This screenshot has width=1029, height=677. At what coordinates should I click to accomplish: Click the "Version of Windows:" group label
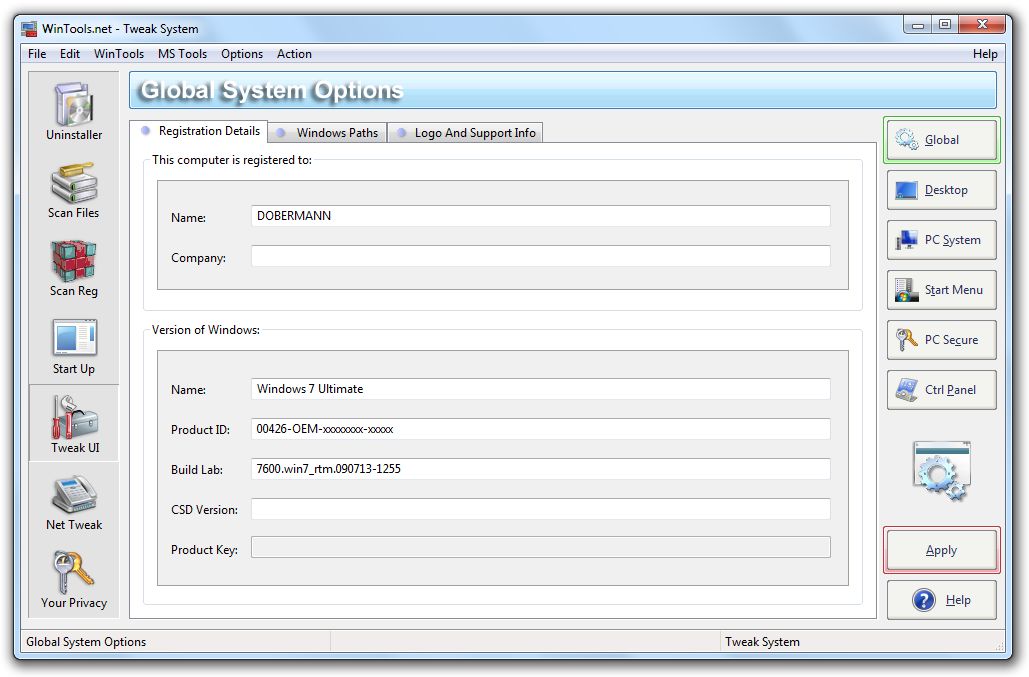(205, 330)
